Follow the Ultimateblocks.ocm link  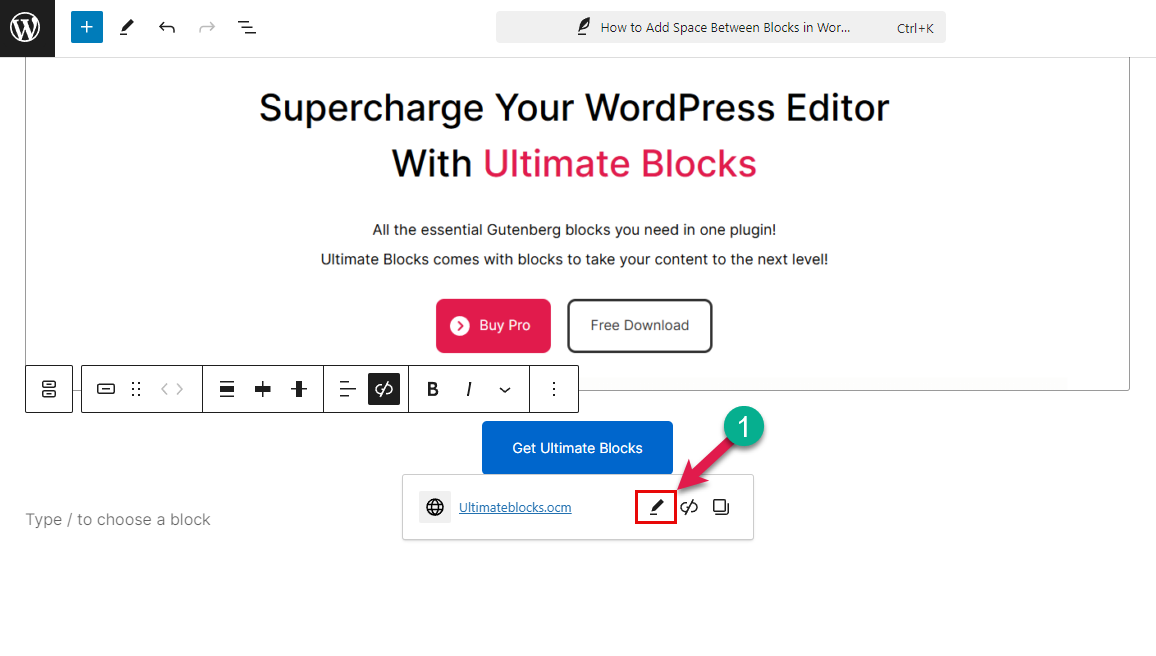pos(514,507)
